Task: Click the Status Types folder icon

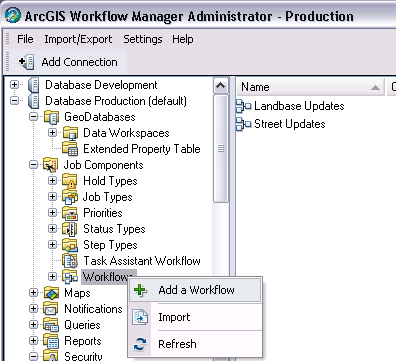Action: tap(70, 229)
